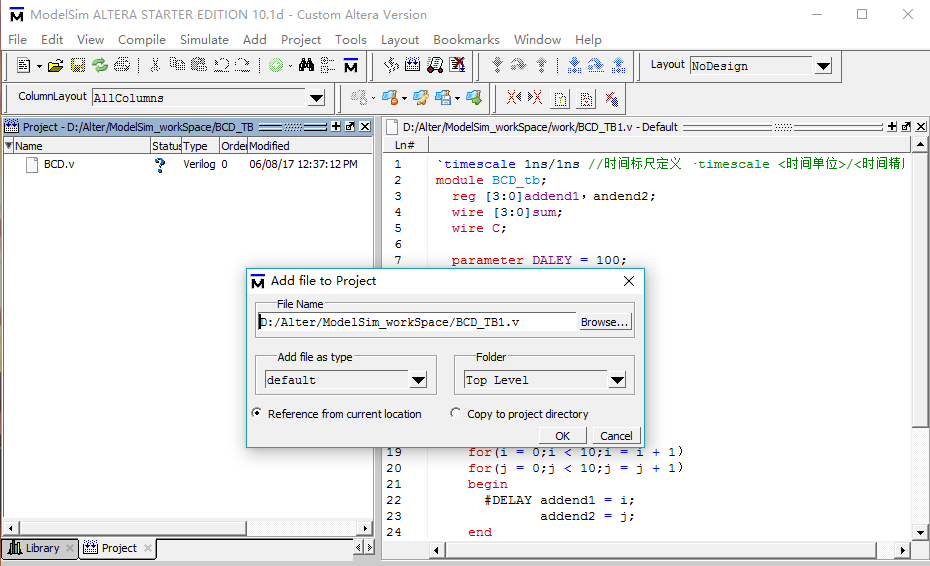Viewport: 930px width, 566px height.
Task: Click the Previous Difference red X icon
Action: 514,97
